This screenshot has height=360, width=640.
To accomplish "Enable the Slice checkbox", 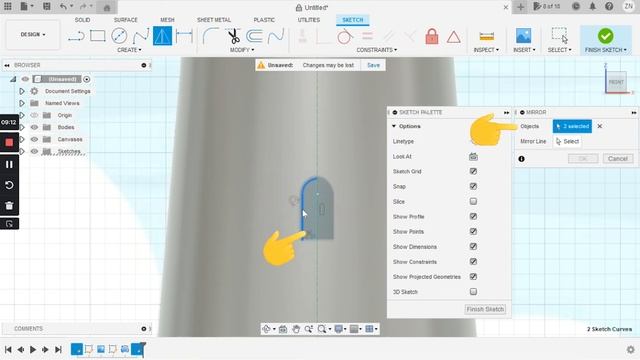I will pos(473,201).
